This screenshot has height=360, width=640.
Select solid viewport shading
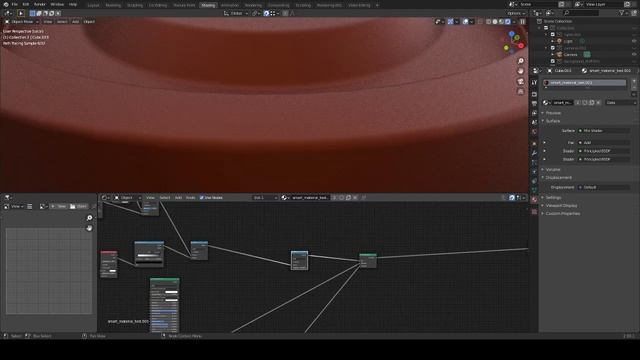pos(495,22)
